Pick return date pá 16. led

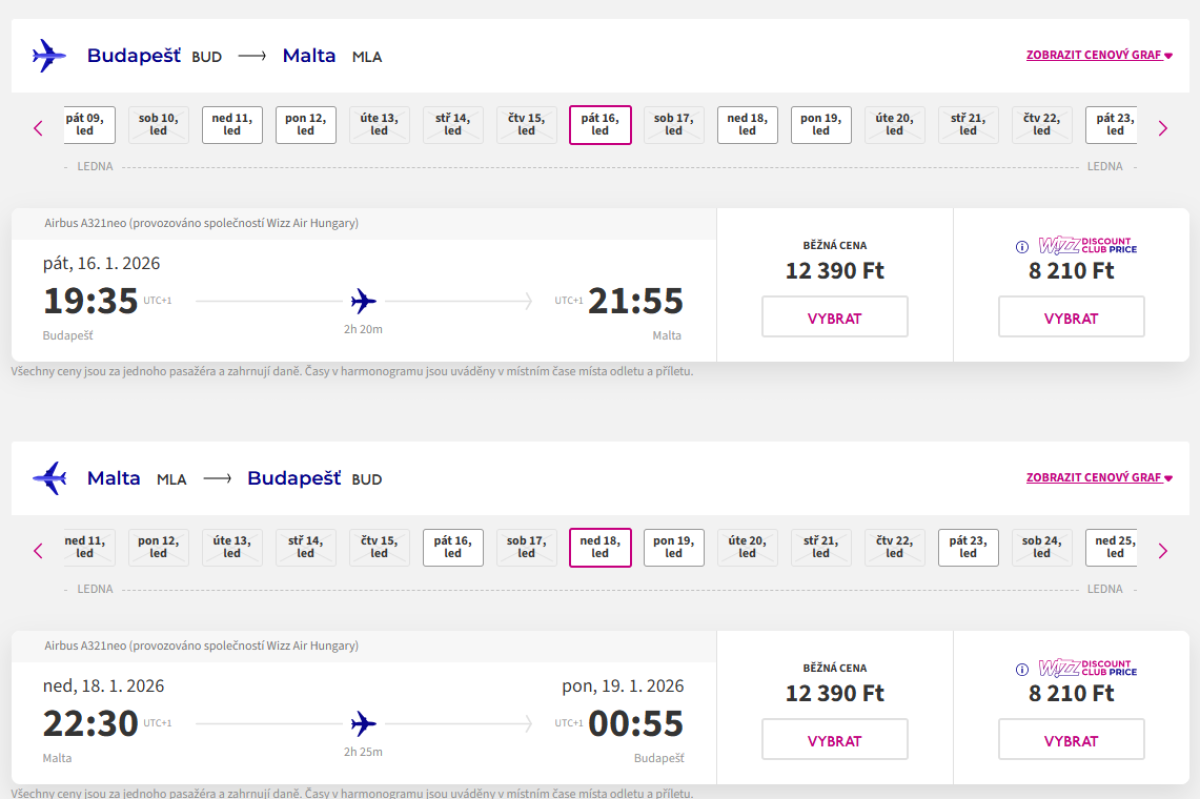[x=453, y=547]
